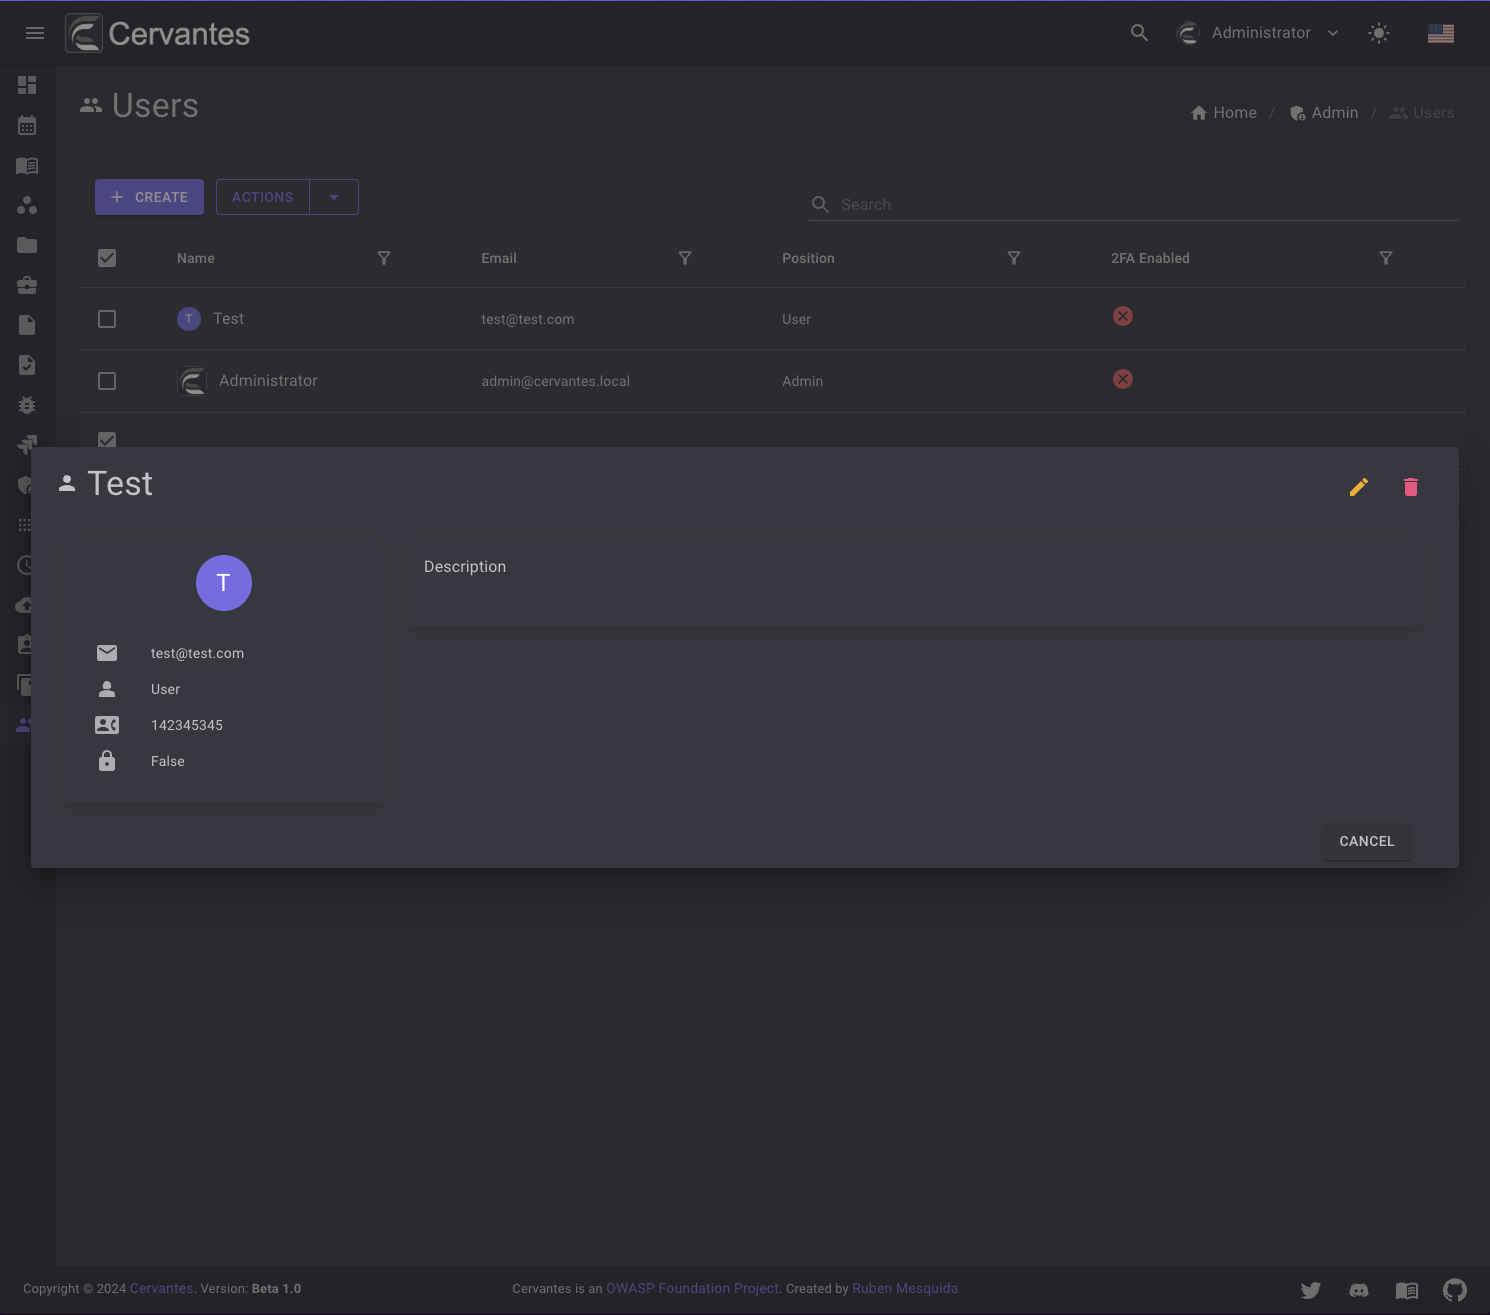Go to Home in the breadcrumb
Image resolution: width=1490 pixels, height=1315 pixels.
[1224, 113]
